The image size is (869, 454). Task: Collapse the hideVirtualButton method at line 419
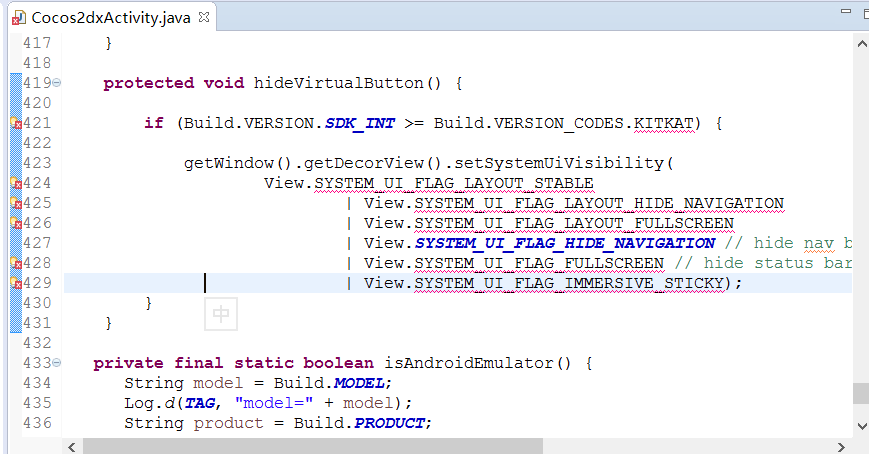point(57,83)
